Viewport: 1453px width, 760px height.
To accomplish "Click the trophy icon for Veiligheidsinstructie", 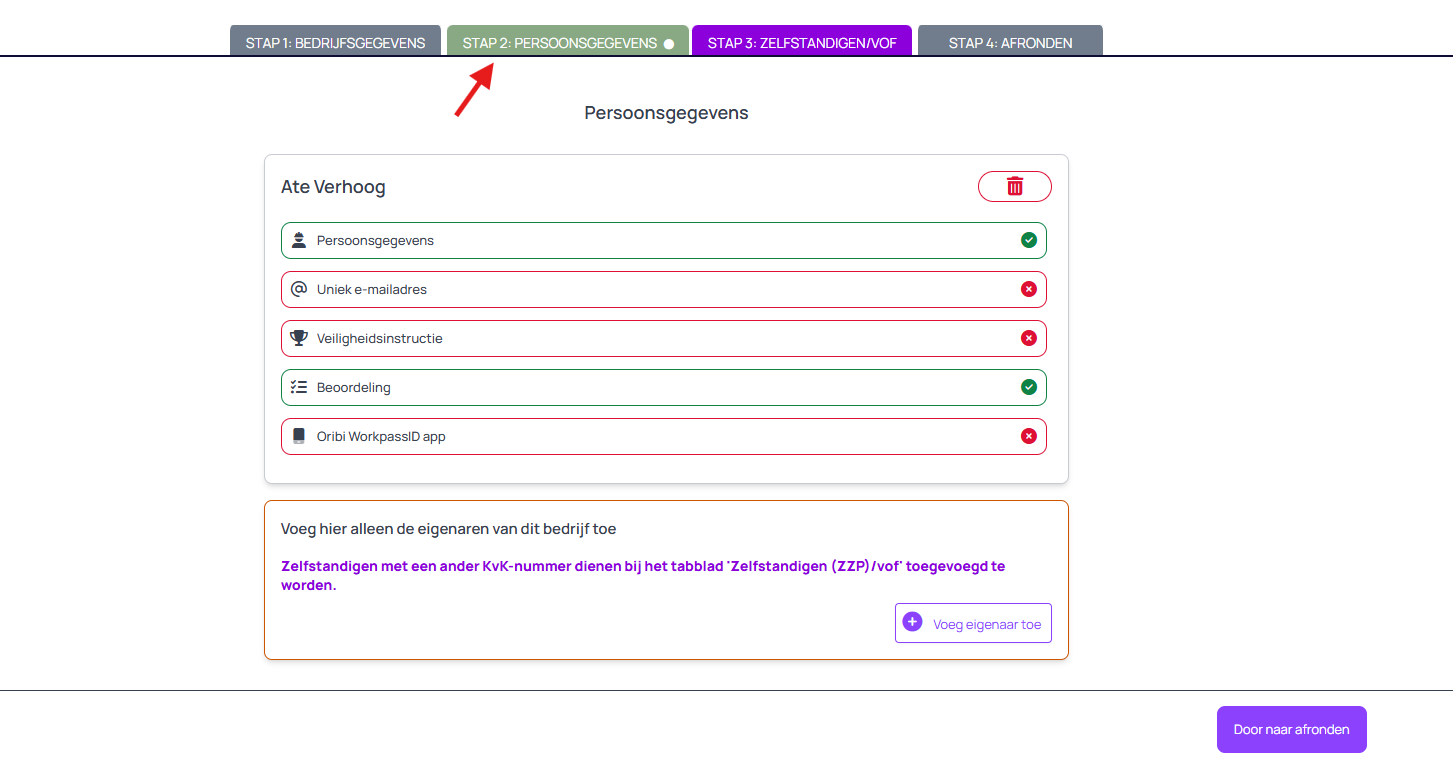I will (x=298, y=338).
